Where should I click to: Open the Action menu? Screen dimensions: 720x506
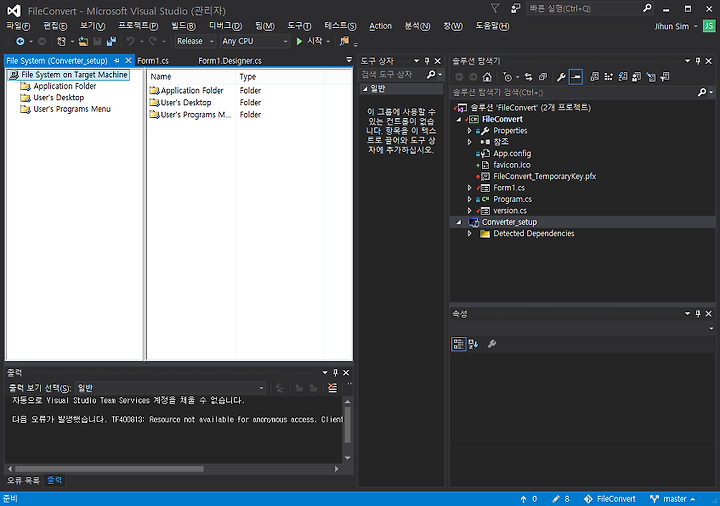[381, 26]
